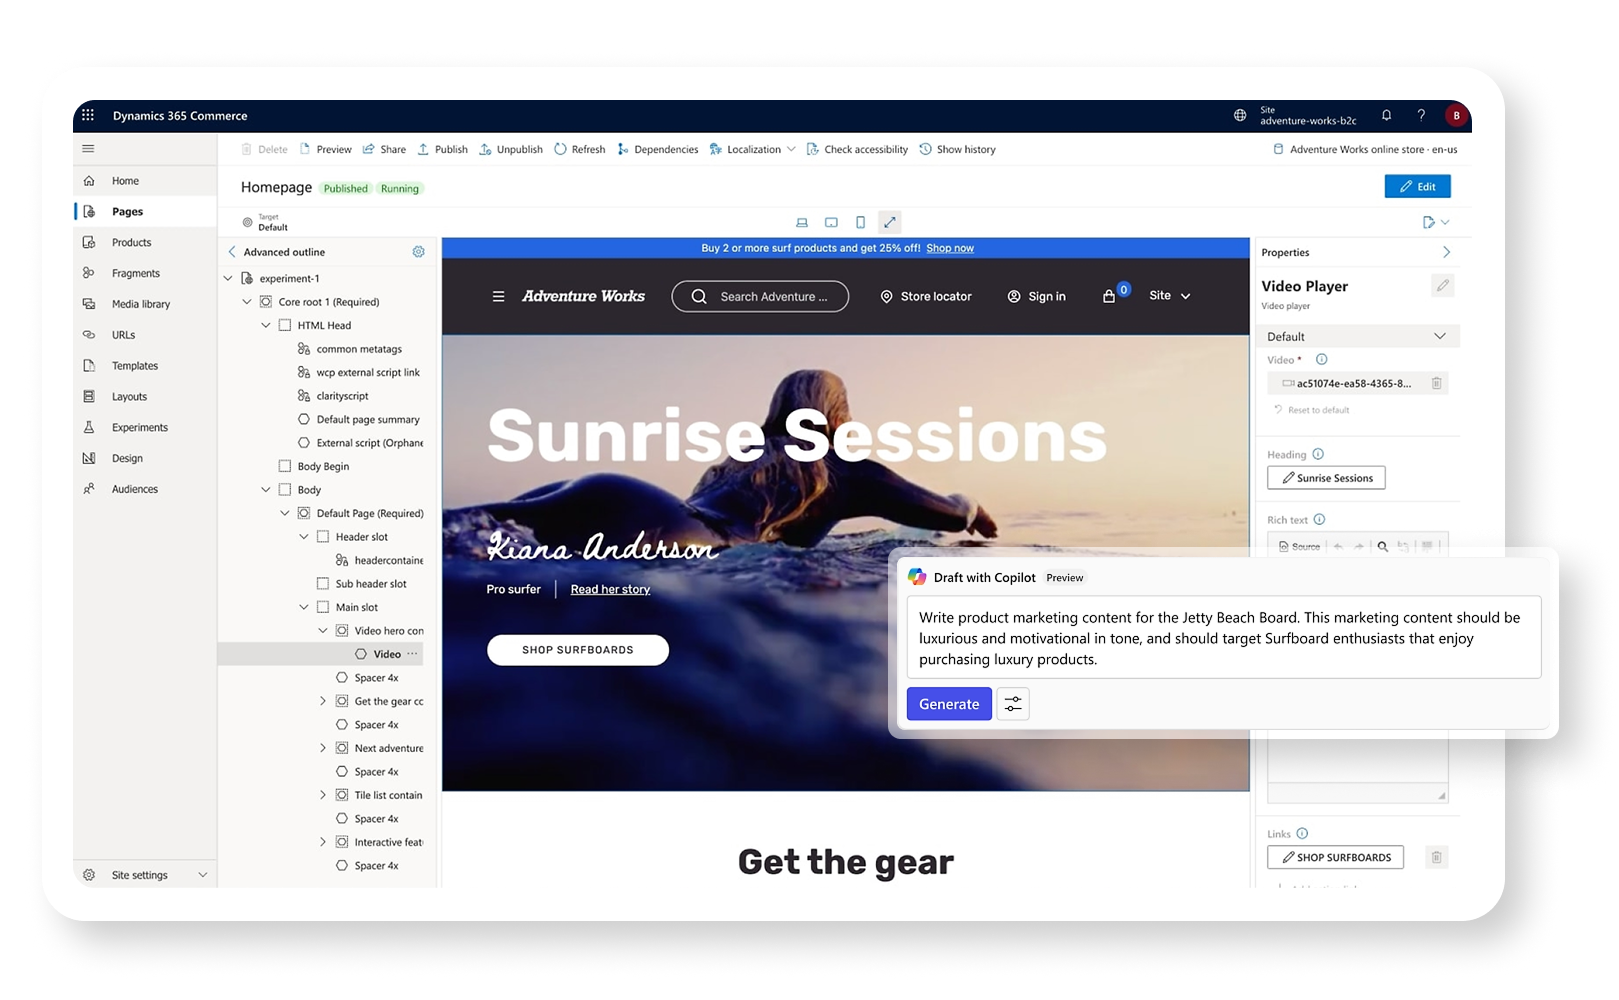
Task: Open the notifications bell
Action: coord(1387,115)
